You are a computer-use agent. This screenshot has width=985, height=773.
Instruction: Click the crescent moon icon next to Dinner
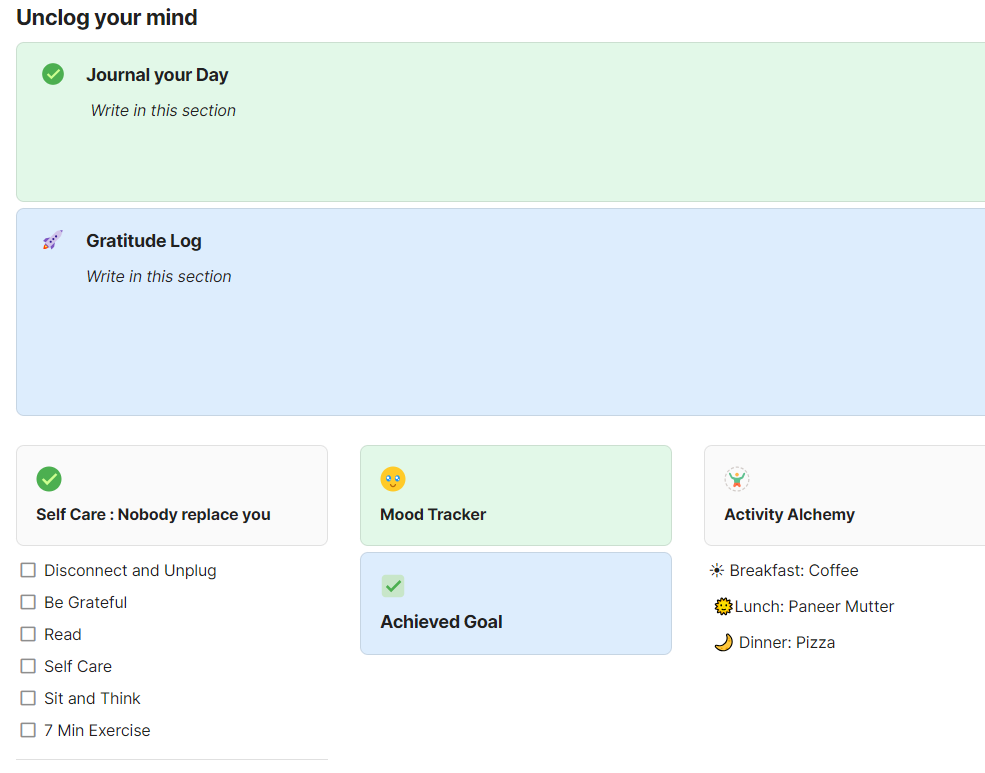pos(723,642)
